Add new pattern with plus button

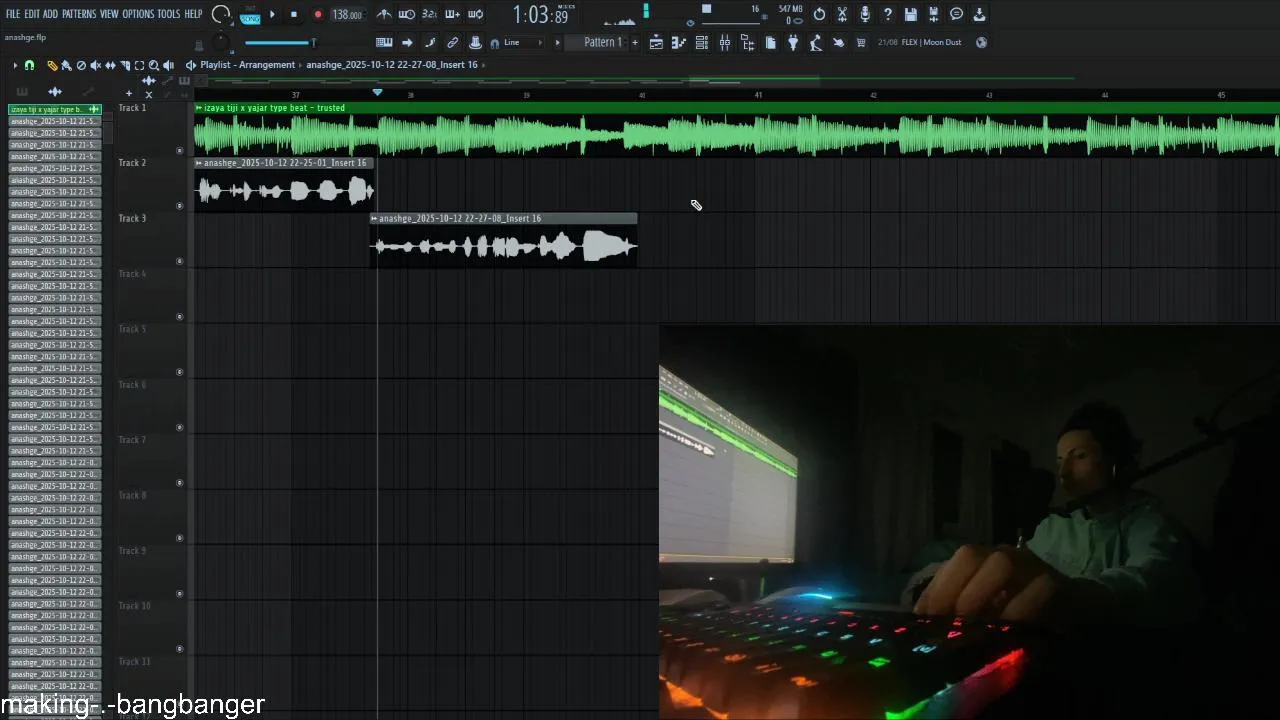pos(634,42)
